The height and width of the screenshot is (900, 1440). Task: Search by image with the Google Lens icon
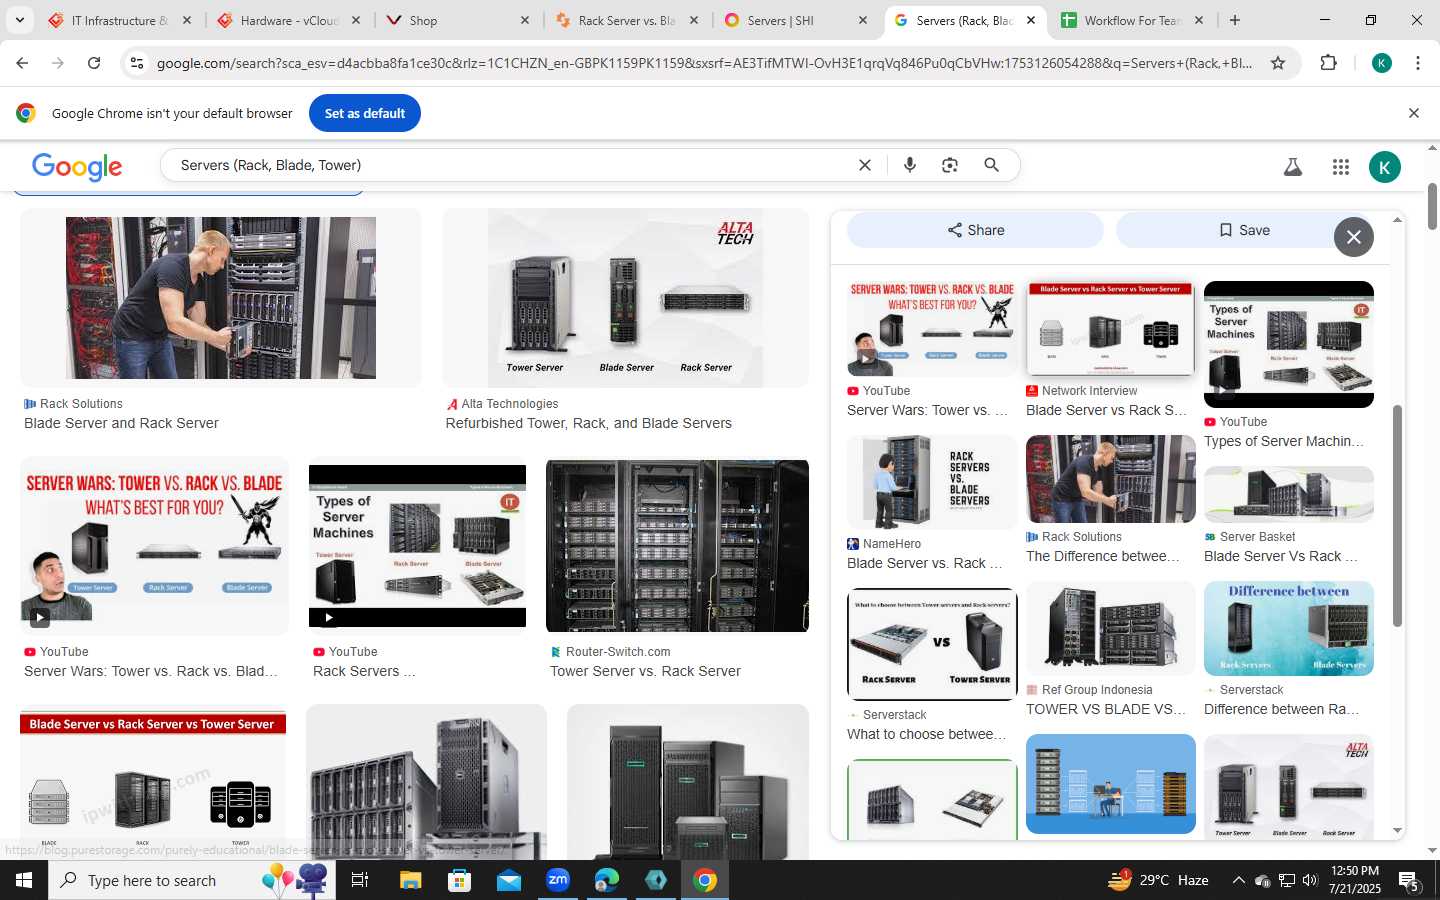click(950, 165)
